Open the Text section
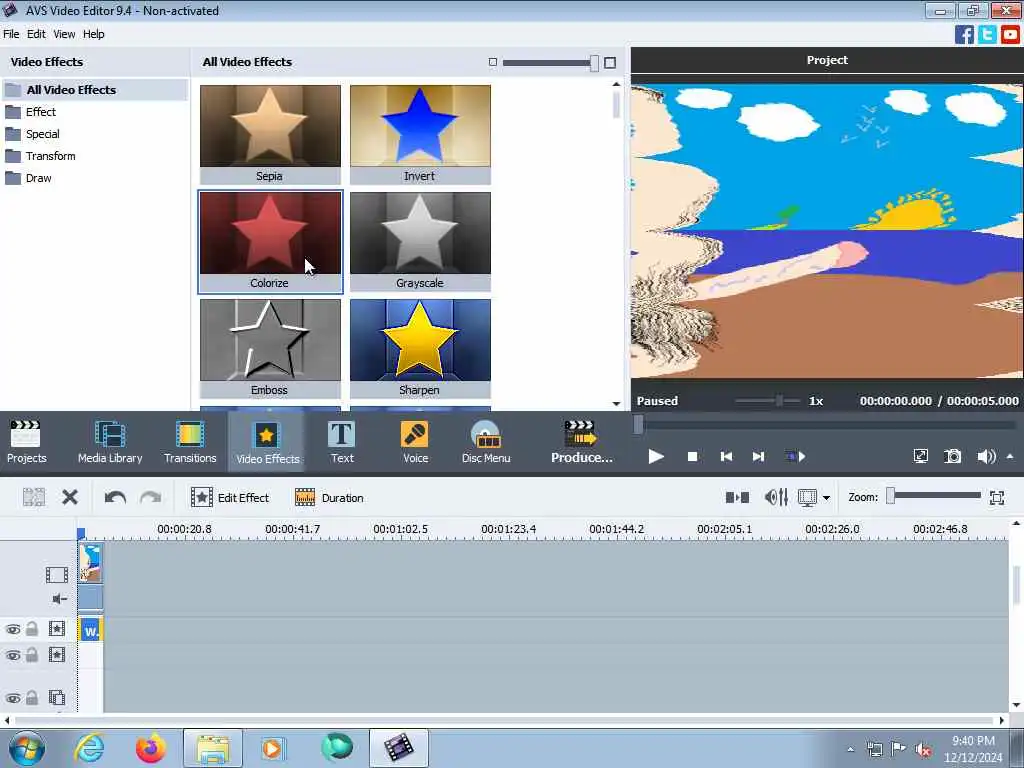 [x=342, y=442]
